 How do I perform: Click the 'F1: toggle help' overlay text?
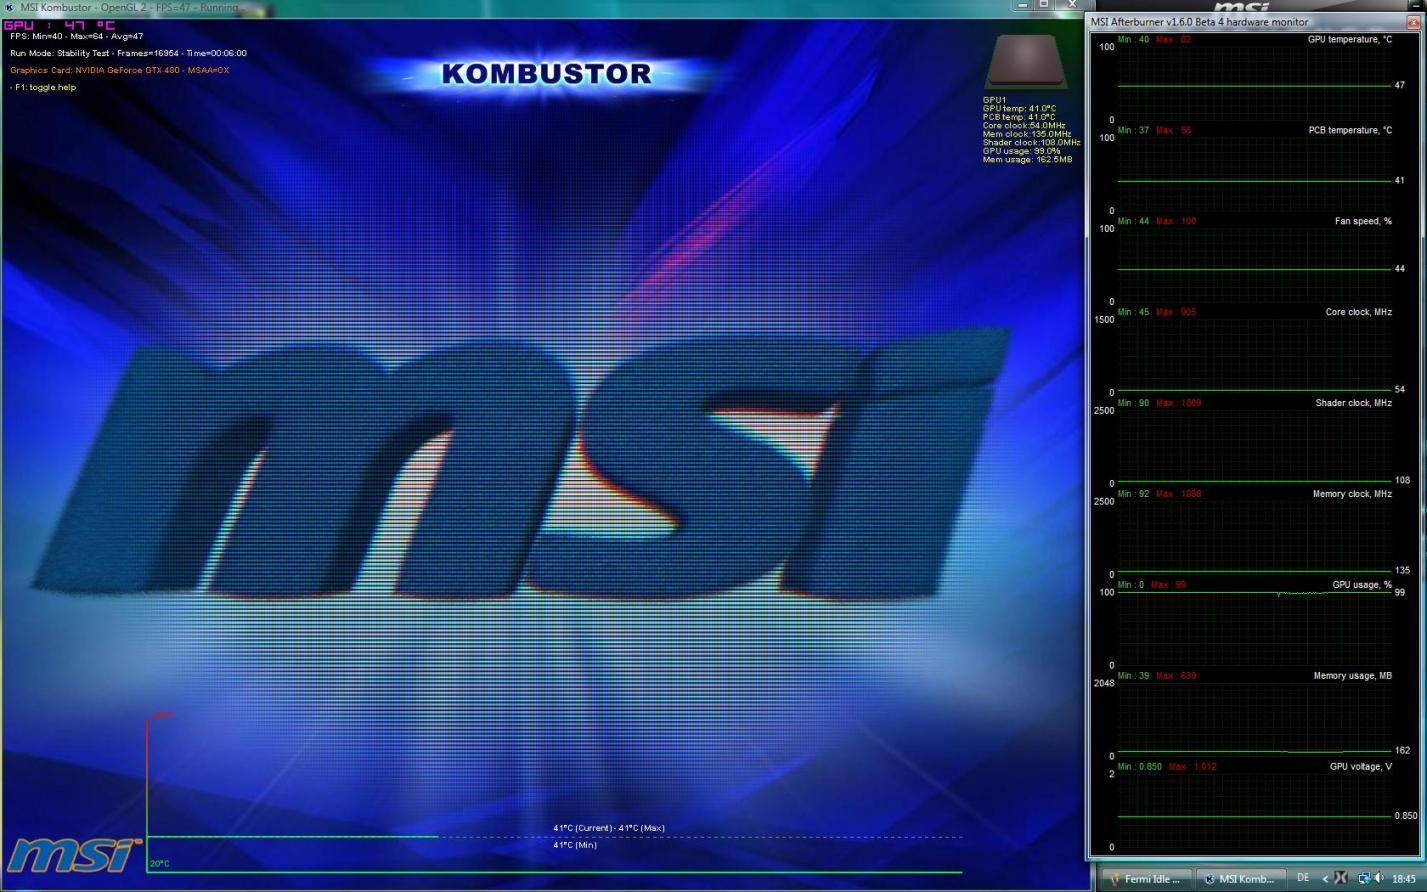coord(43,87)
